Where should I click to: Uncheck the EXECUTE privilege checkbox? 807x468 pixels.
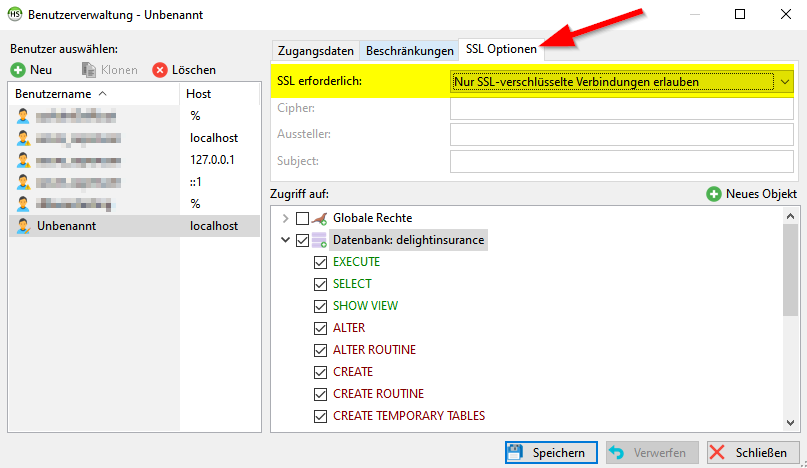point(321,262)
